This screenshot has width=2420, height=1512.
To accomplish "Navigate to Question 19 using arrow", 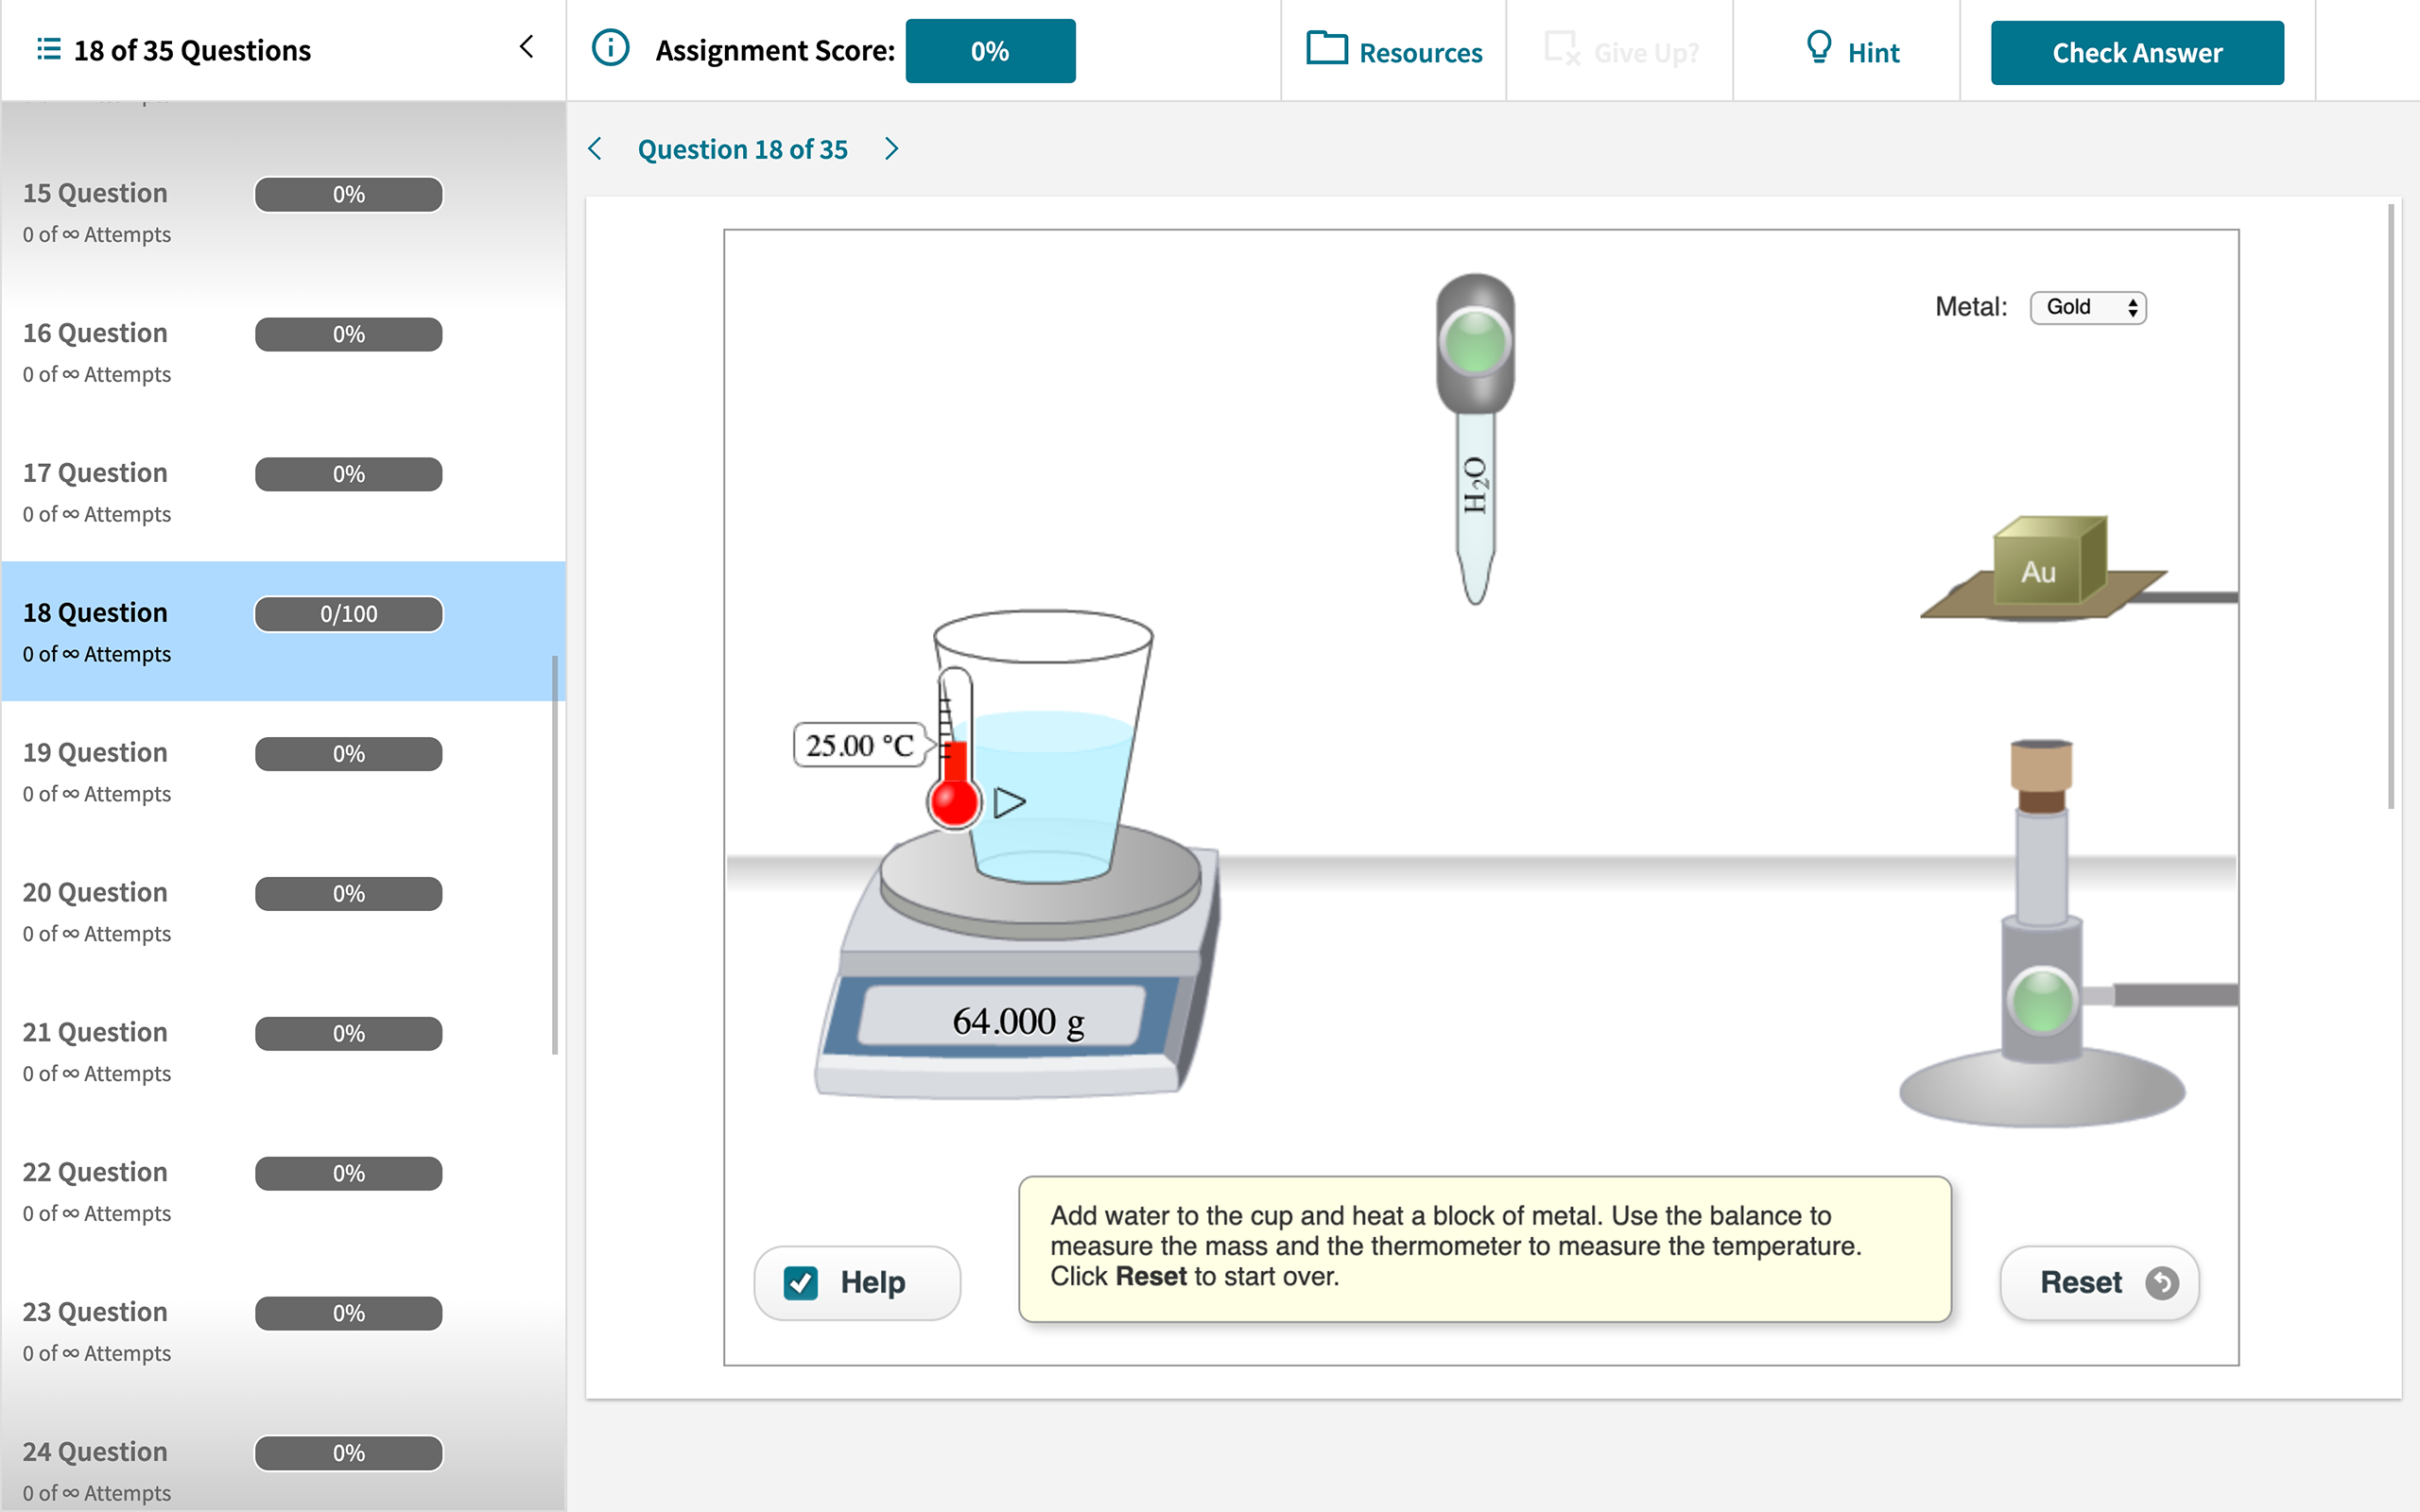I will [892, 148].
